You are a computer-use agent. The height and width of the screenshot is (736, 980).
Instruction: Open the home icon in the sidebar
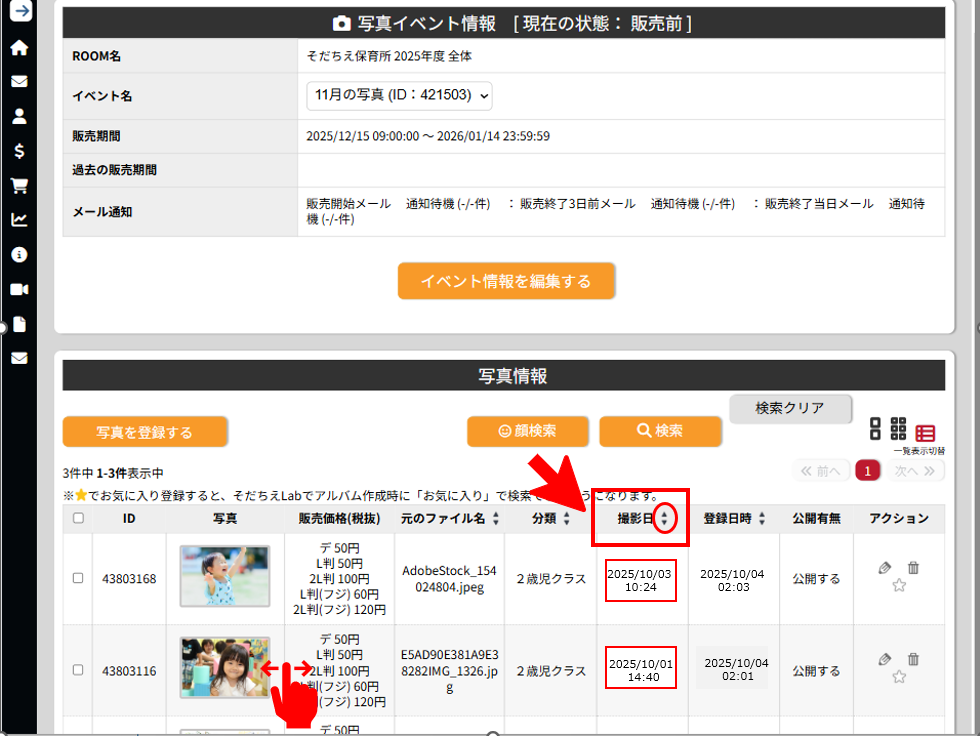point(19,47)
